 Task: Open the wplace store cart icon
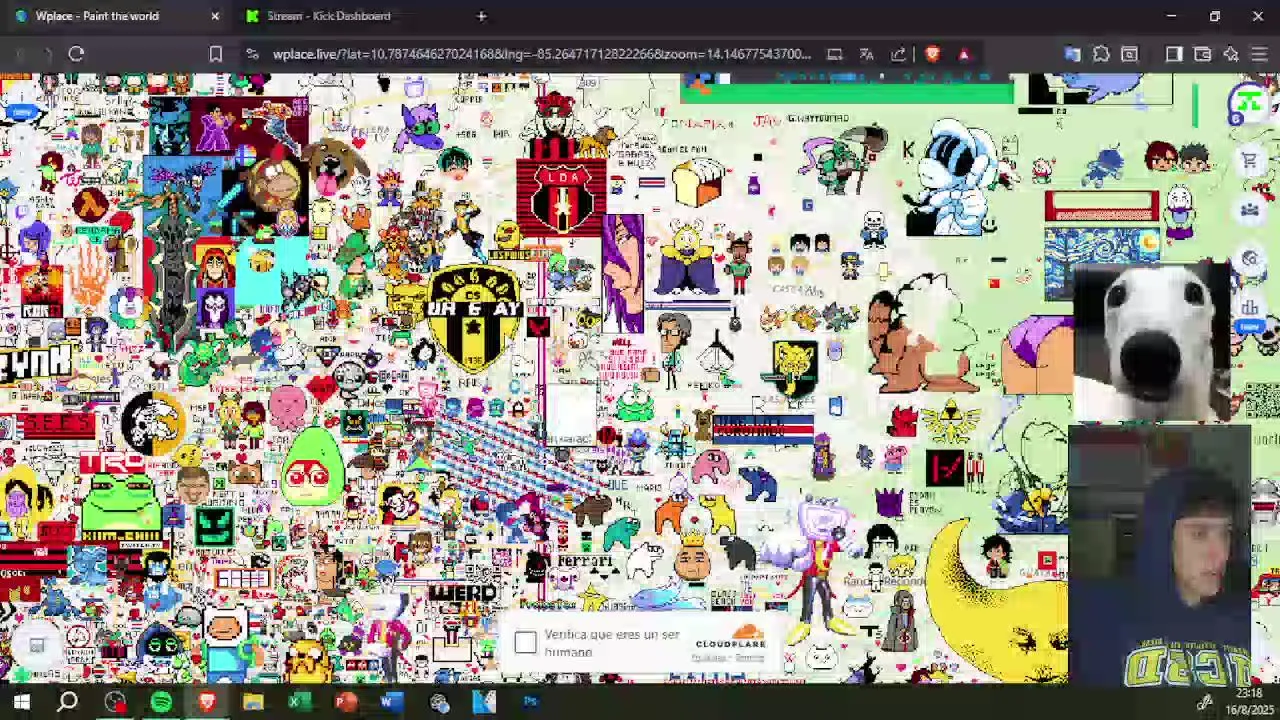click(x=1249, y=161)
